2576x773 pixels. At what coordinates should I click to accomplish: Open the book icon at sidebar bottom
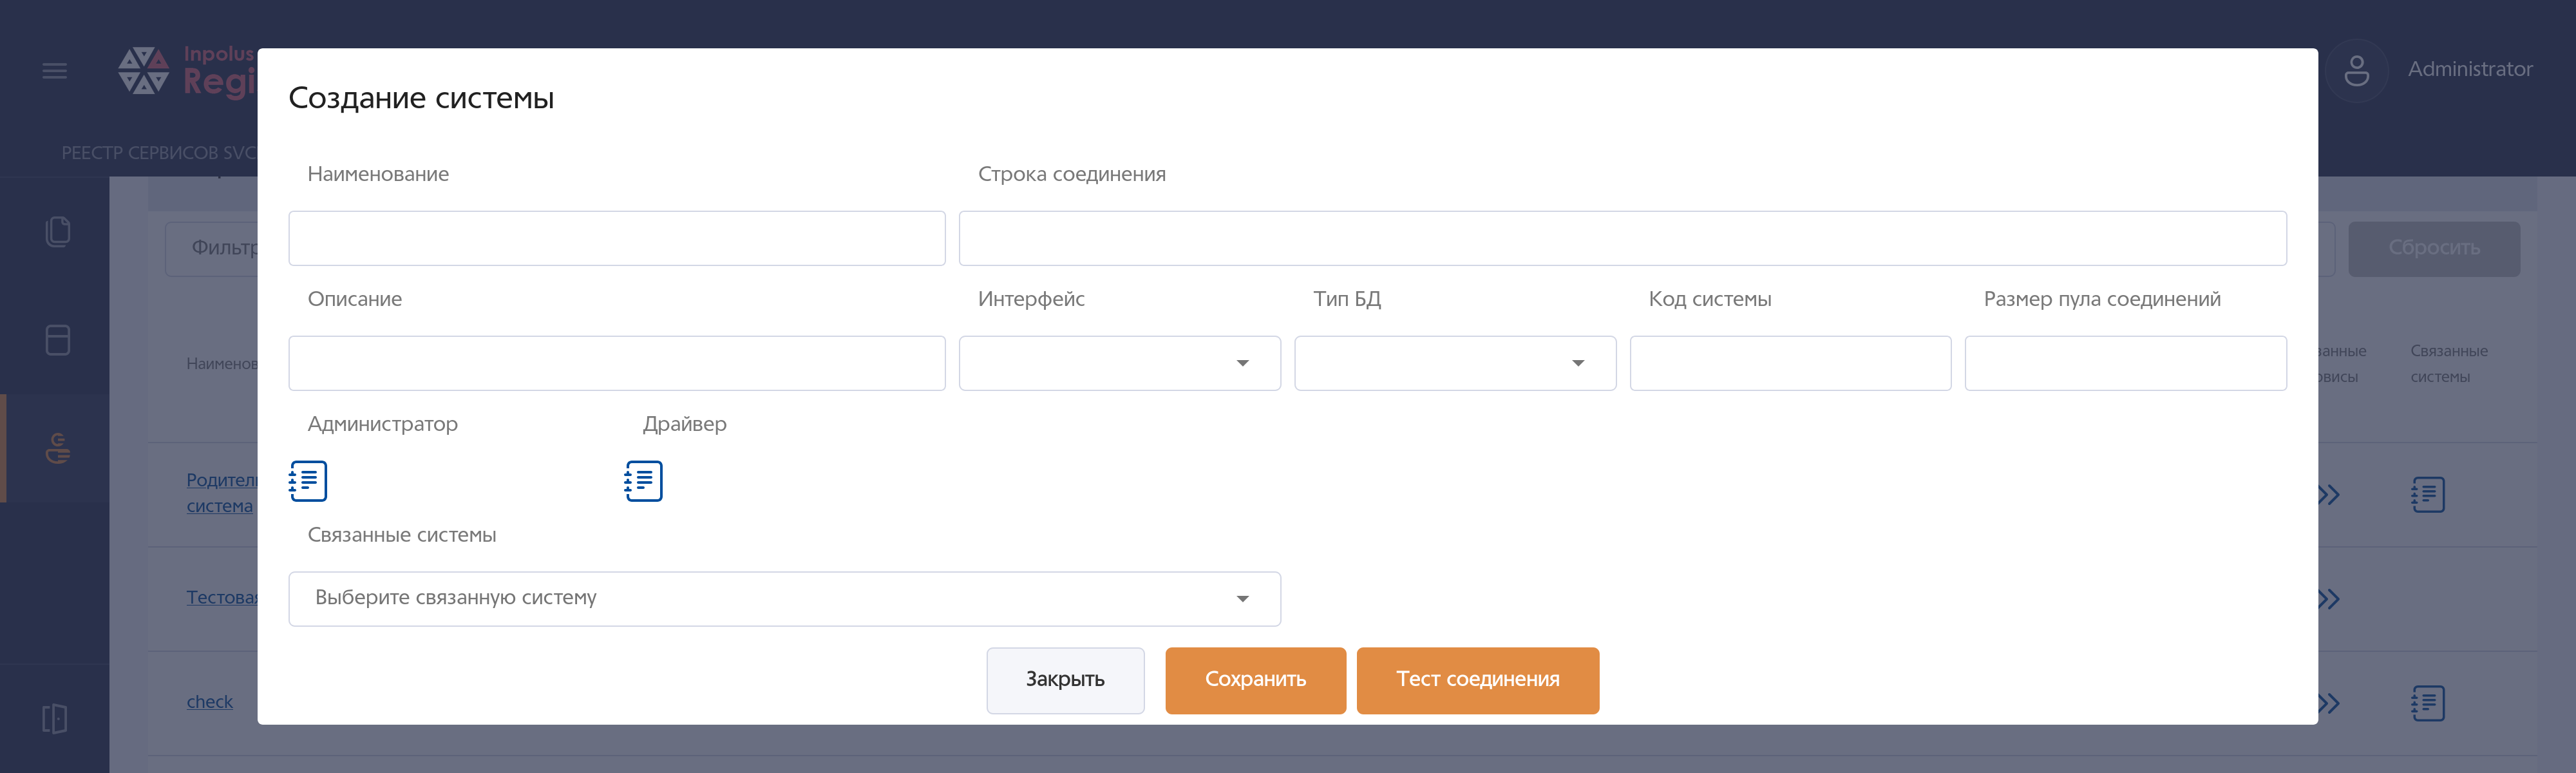point(55,718)
